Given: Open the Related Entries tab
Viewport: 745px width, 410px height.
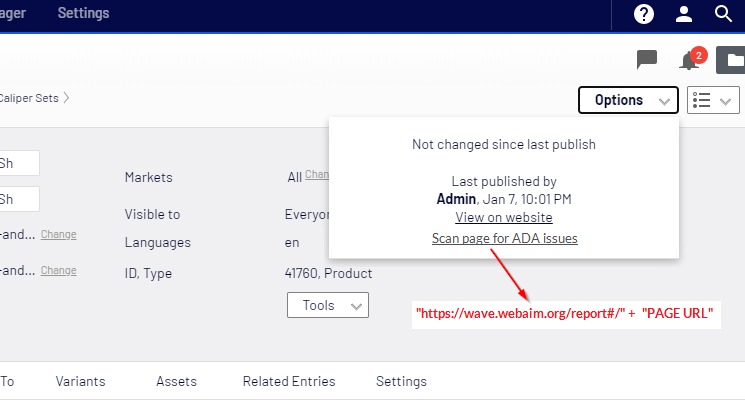Looking at the screenshot, I should pos(289,381).
